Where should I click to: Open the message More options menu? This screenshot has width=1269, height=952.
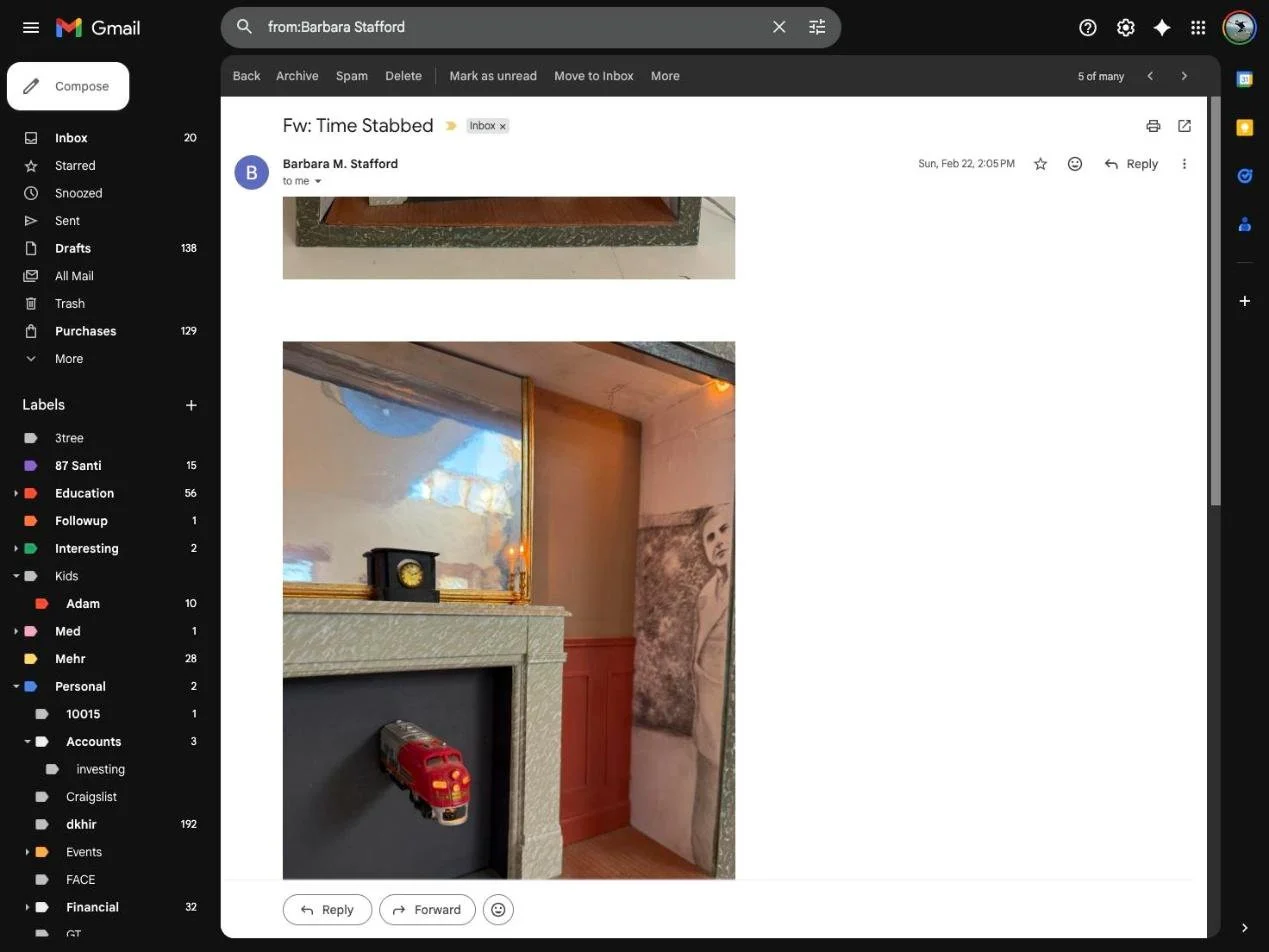pyautogui.click(x=1184, y=164)
